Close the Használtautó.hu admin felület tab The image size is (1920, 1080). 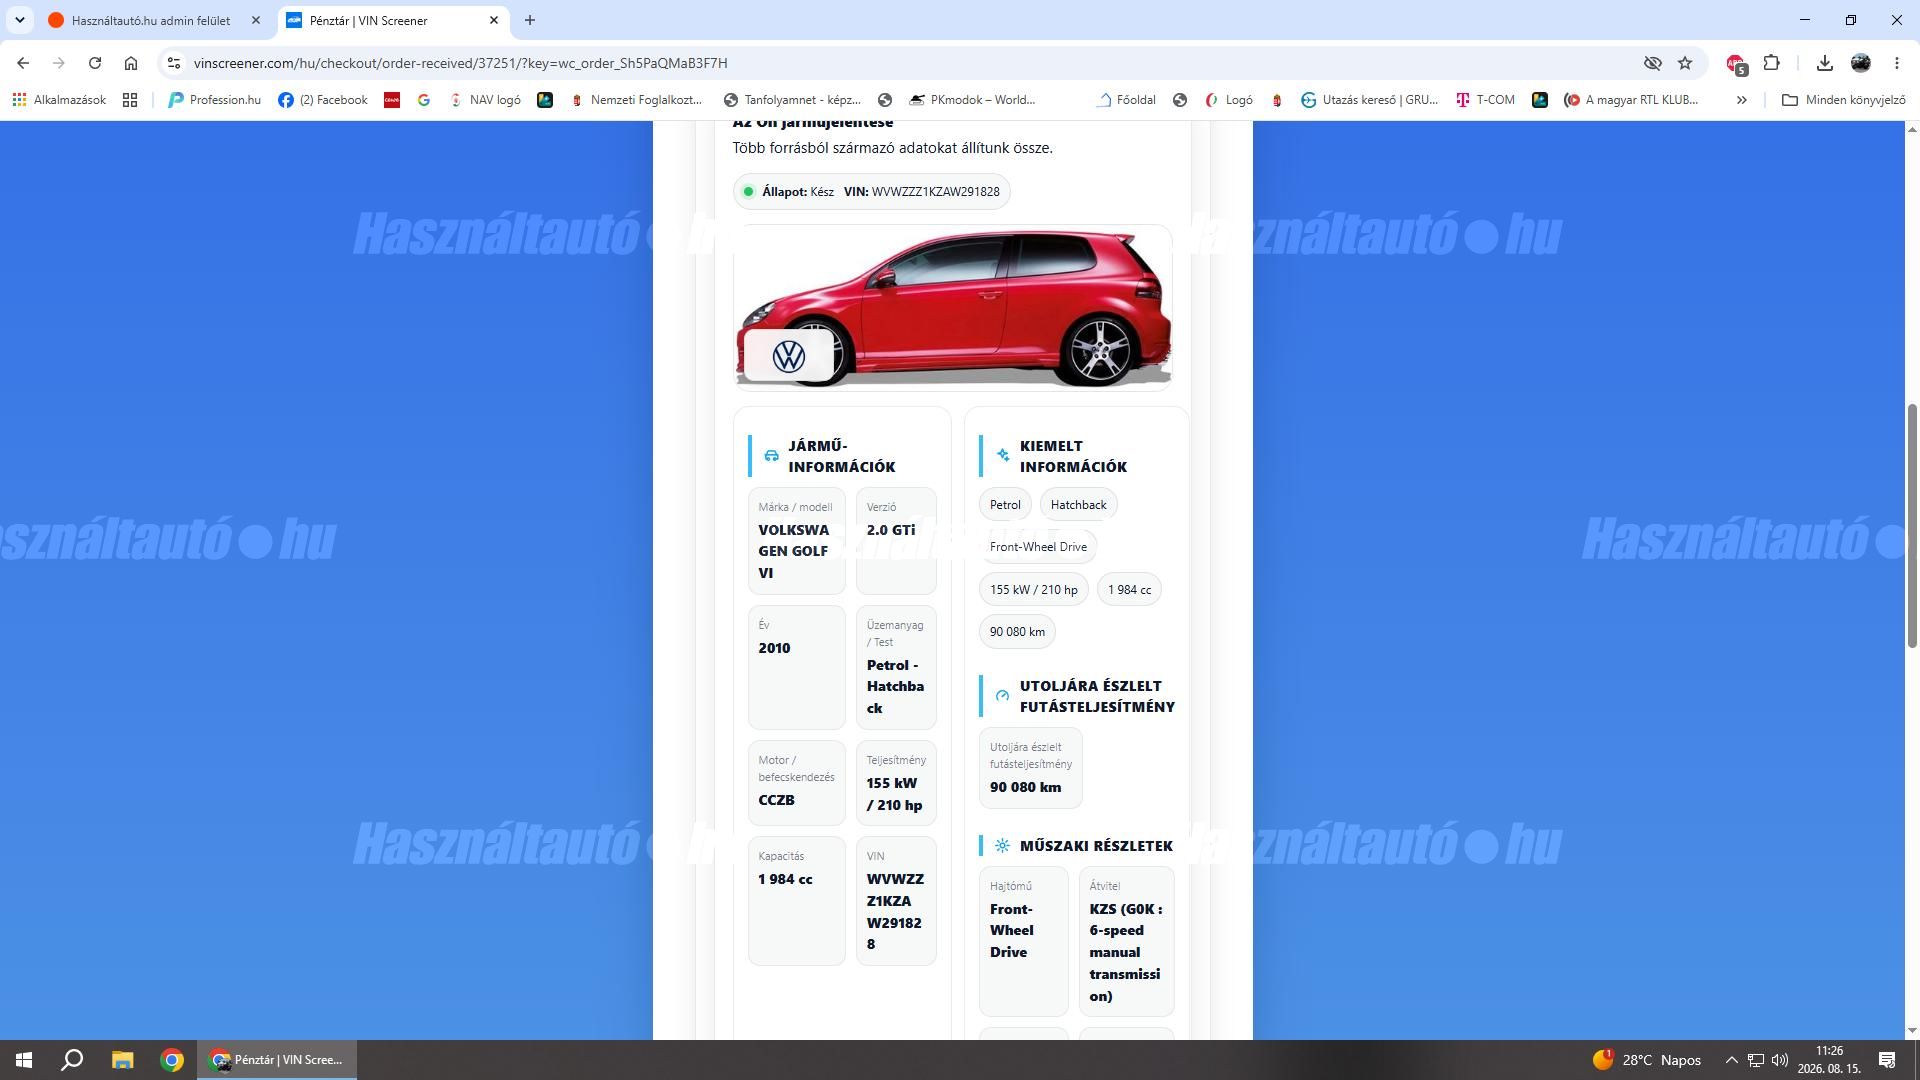pyautogui.click(x=255, y=20)
